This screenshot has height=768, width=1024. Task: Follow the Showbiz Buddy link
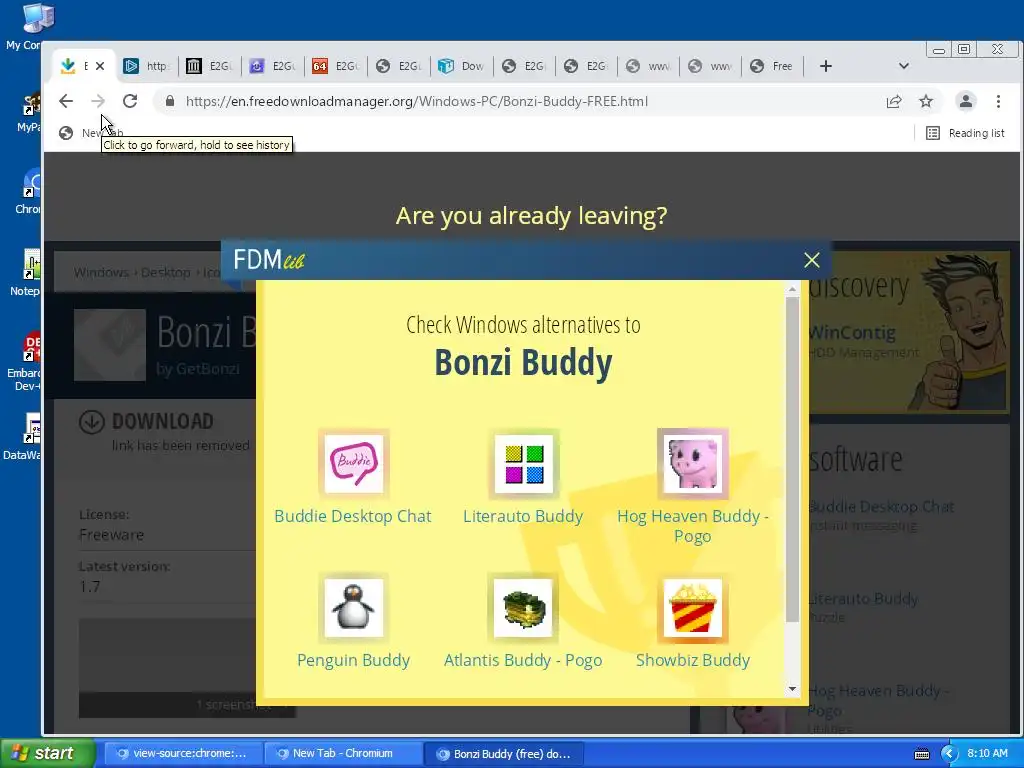pos(693,660)
